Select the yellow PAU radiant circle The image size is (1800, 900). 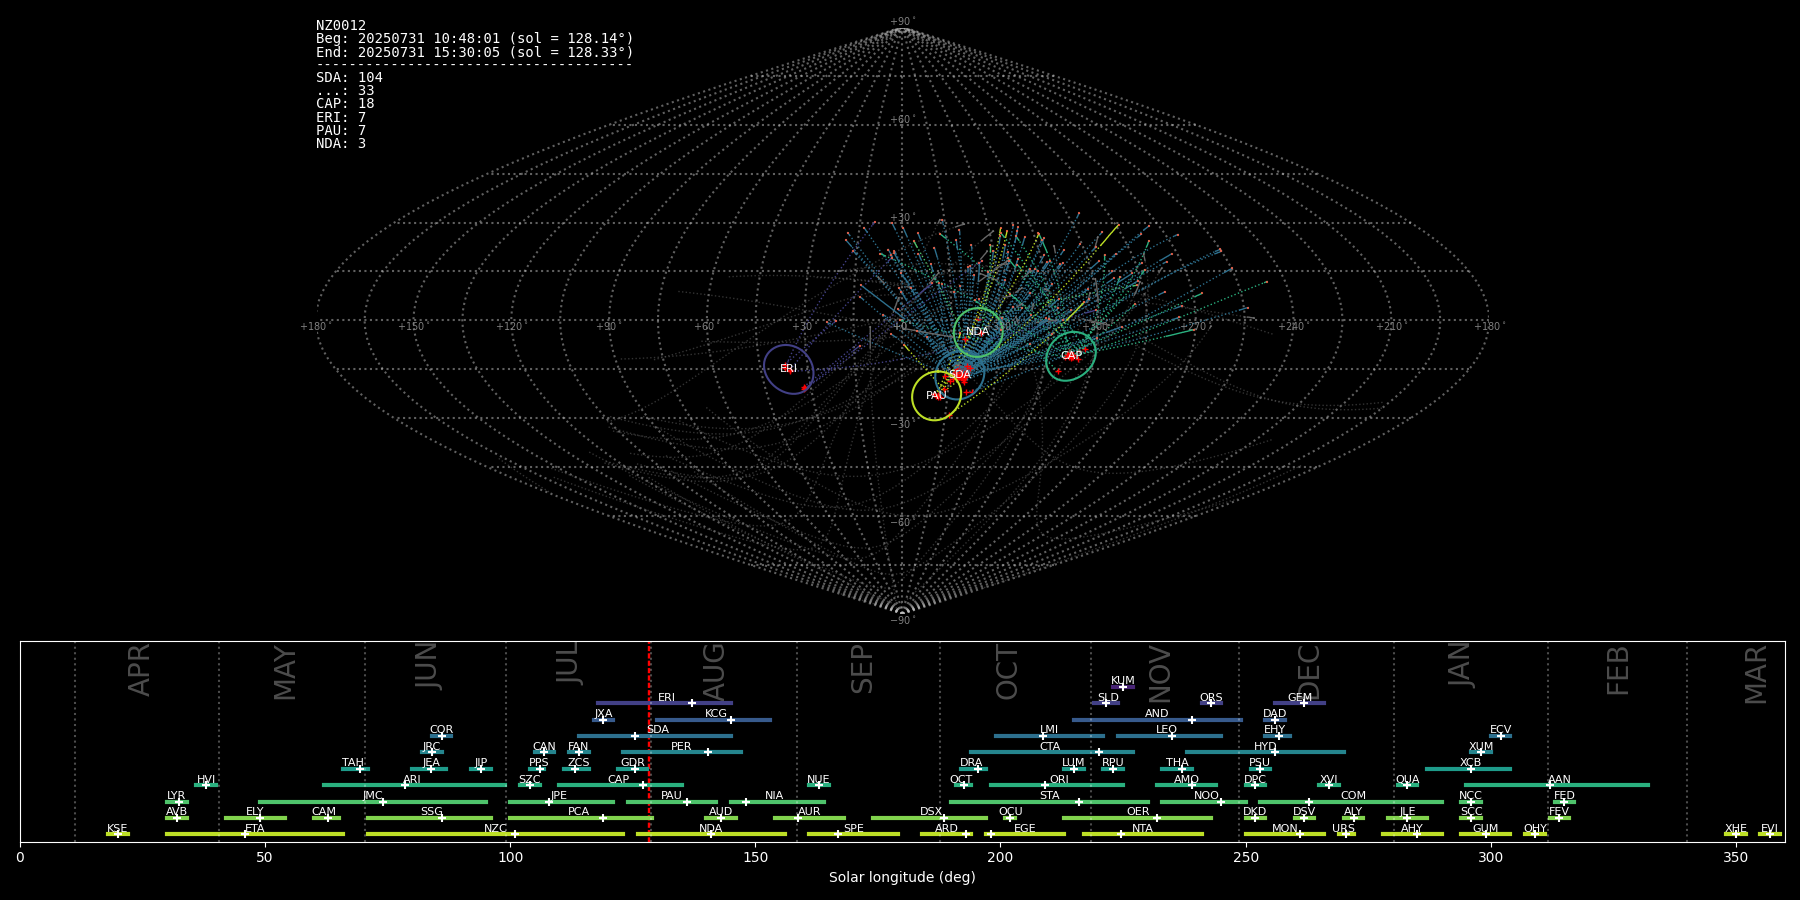point(937,396)
